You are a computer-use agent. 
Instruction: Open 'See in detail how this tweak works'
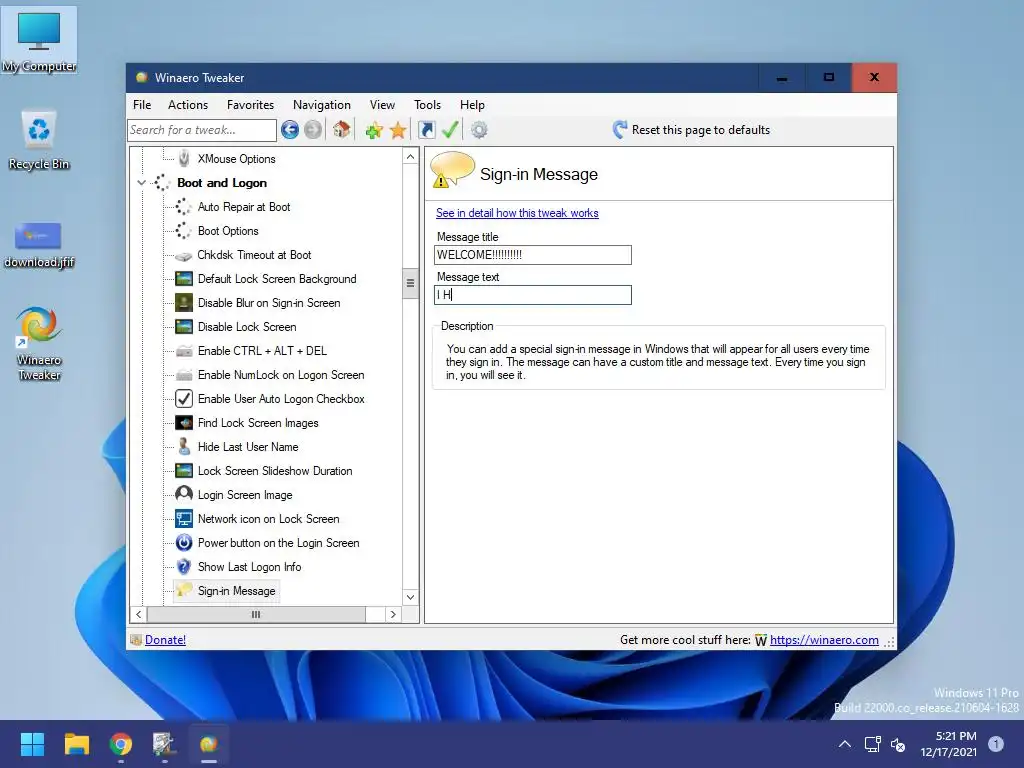pos(517,213)
